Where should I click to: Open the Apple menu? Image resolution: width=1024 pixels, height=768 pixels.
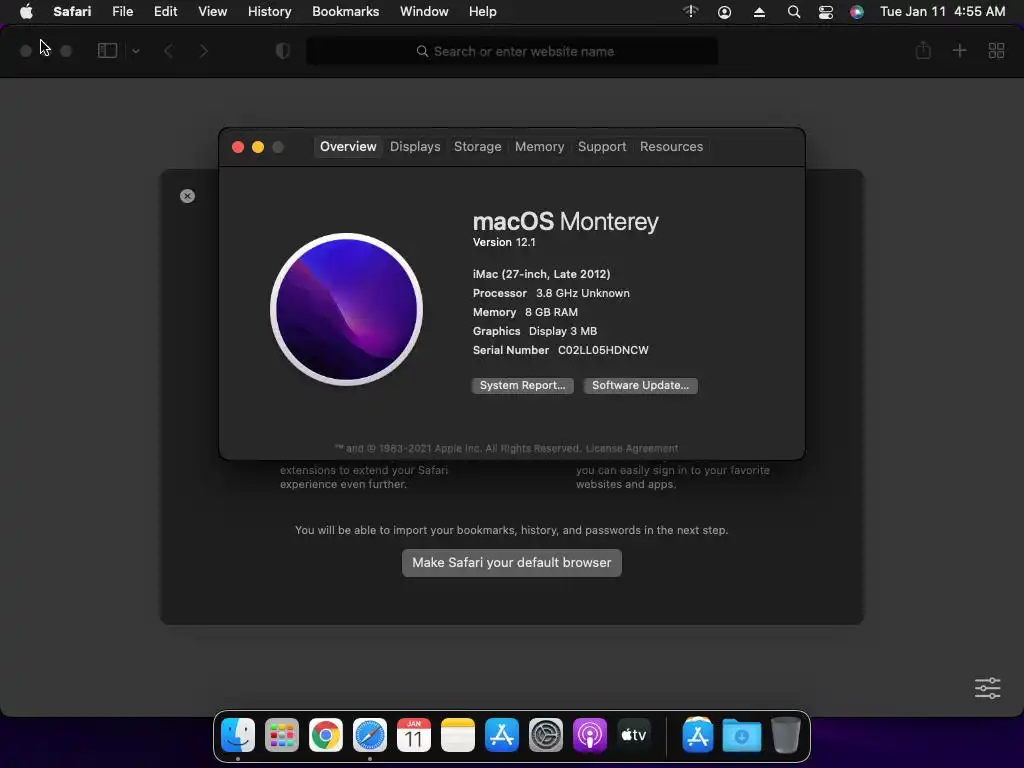pyautogui.click(x=26, y=12)
